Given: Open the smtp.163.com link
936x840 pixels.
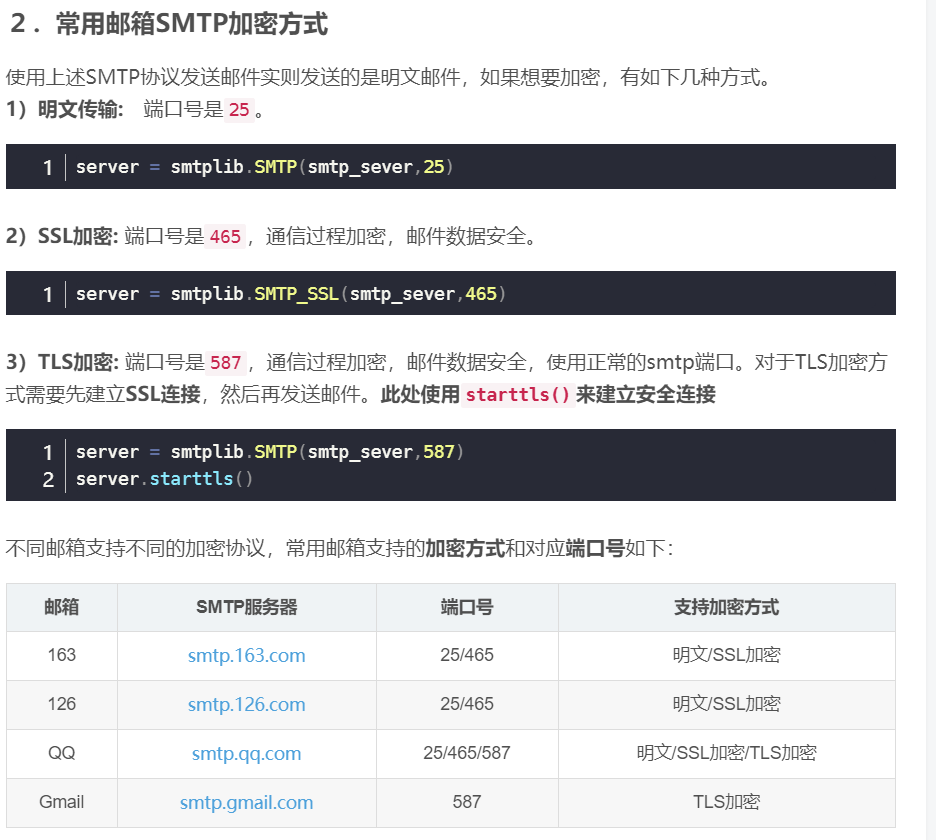Looking at the screenshot, I should point(247,656).
